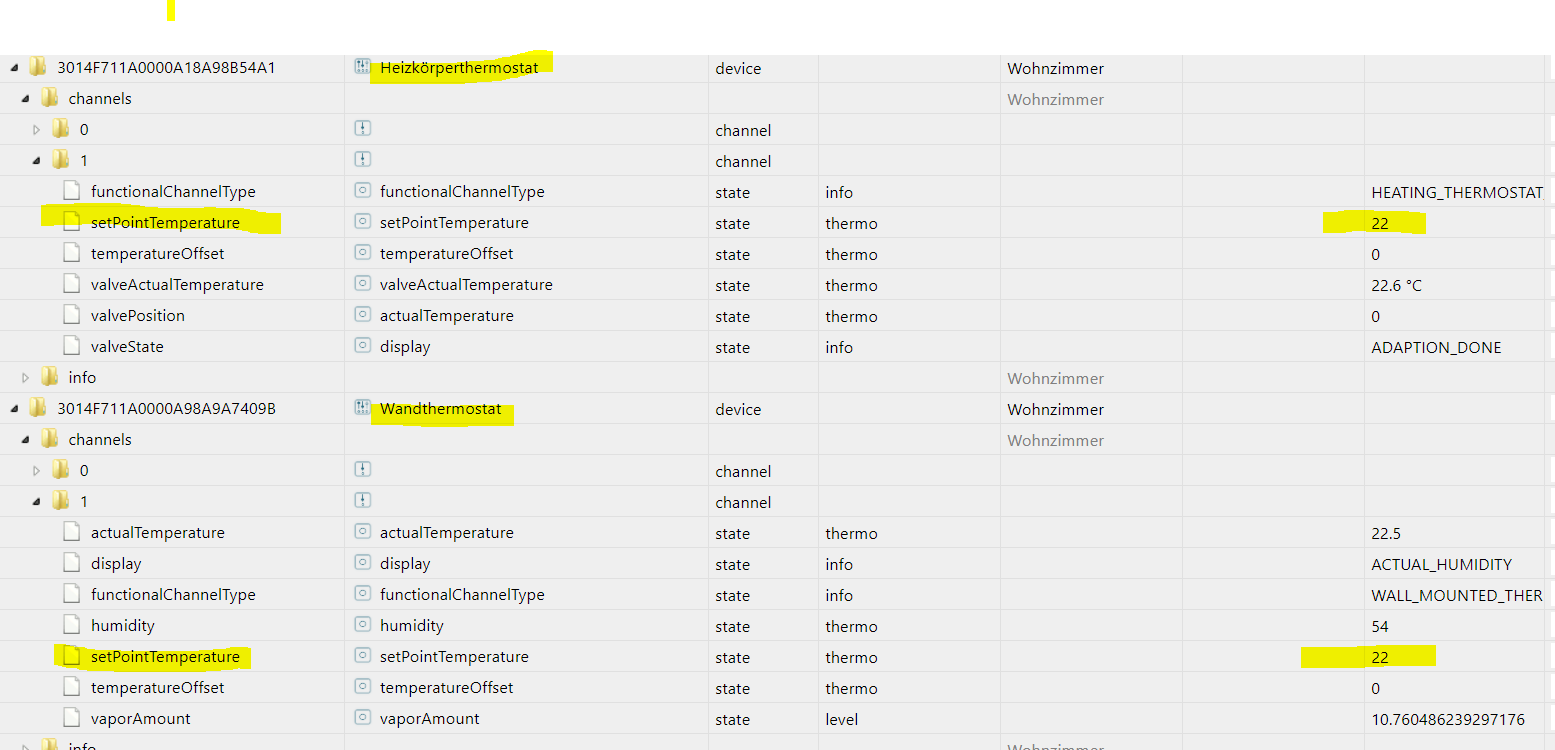Click folder icon of channel 1 under Wandthermostat
The height and width of the screenshot is (750, 1555).
[x=61, y=501]
